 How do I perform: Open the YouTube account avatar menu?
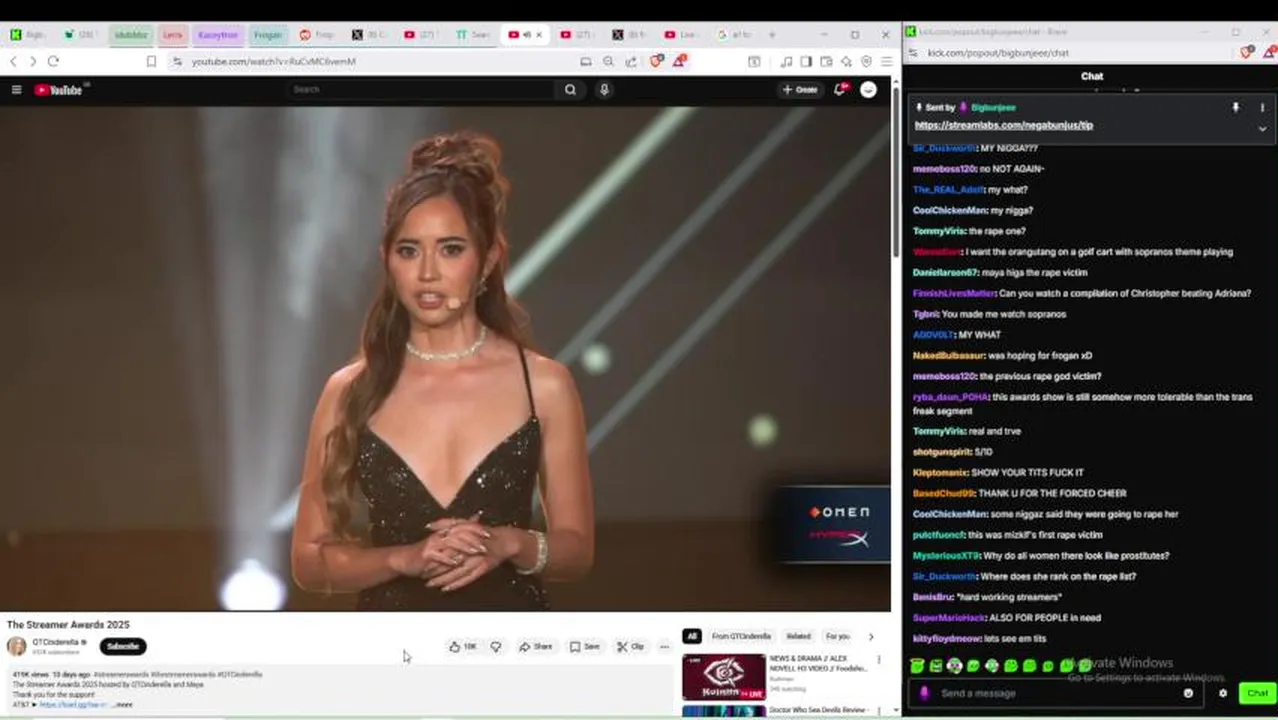click(x=869, y=90)
